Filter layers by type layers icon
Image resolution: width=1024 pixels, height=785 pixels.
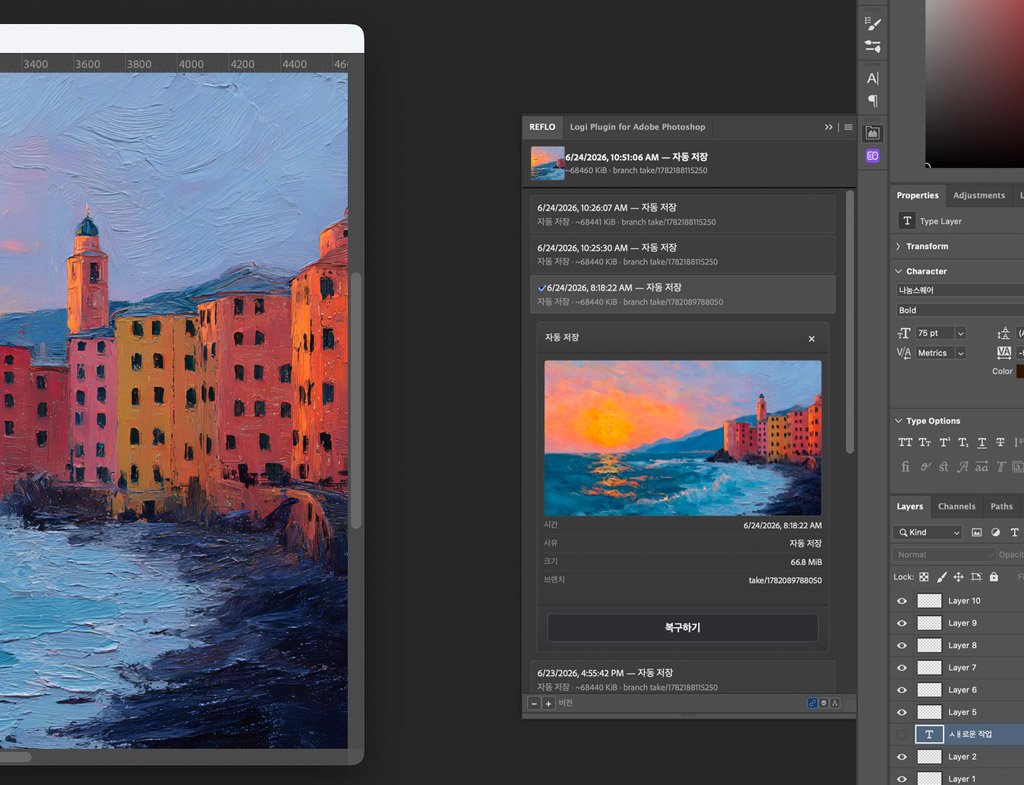[1014, 532]
